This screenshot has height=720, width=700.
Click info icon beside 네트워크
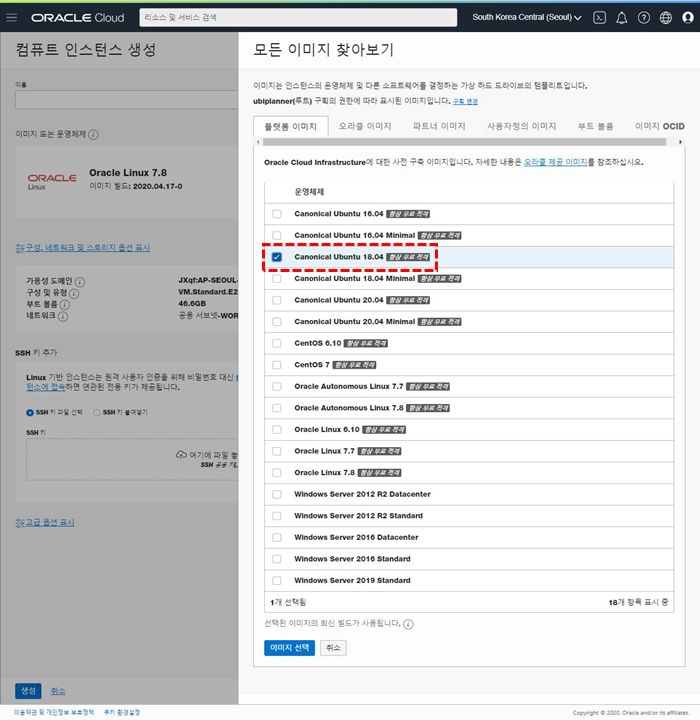click(x=63, y=316)
